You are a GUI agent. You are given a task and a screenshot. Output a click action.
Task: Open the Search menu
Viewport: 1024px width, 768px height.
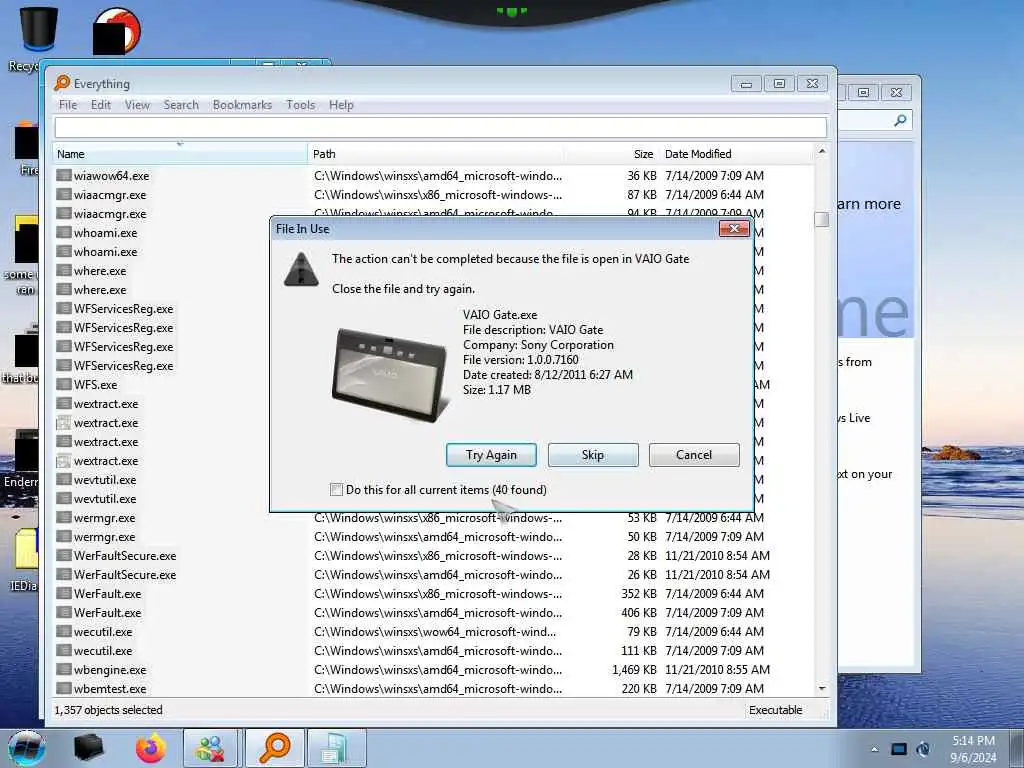[181, 104]
